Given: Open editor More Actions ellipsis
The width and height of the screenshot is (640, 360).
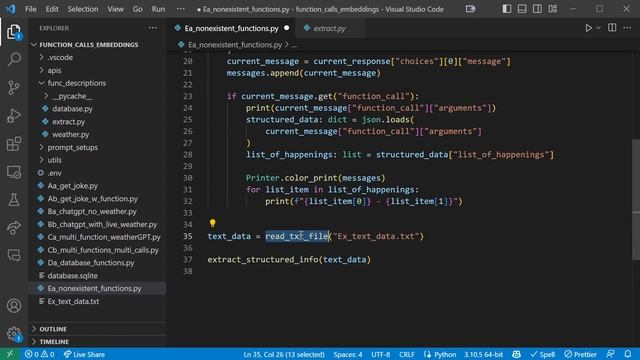Looking at the screenshot, I should coord(627,28).
